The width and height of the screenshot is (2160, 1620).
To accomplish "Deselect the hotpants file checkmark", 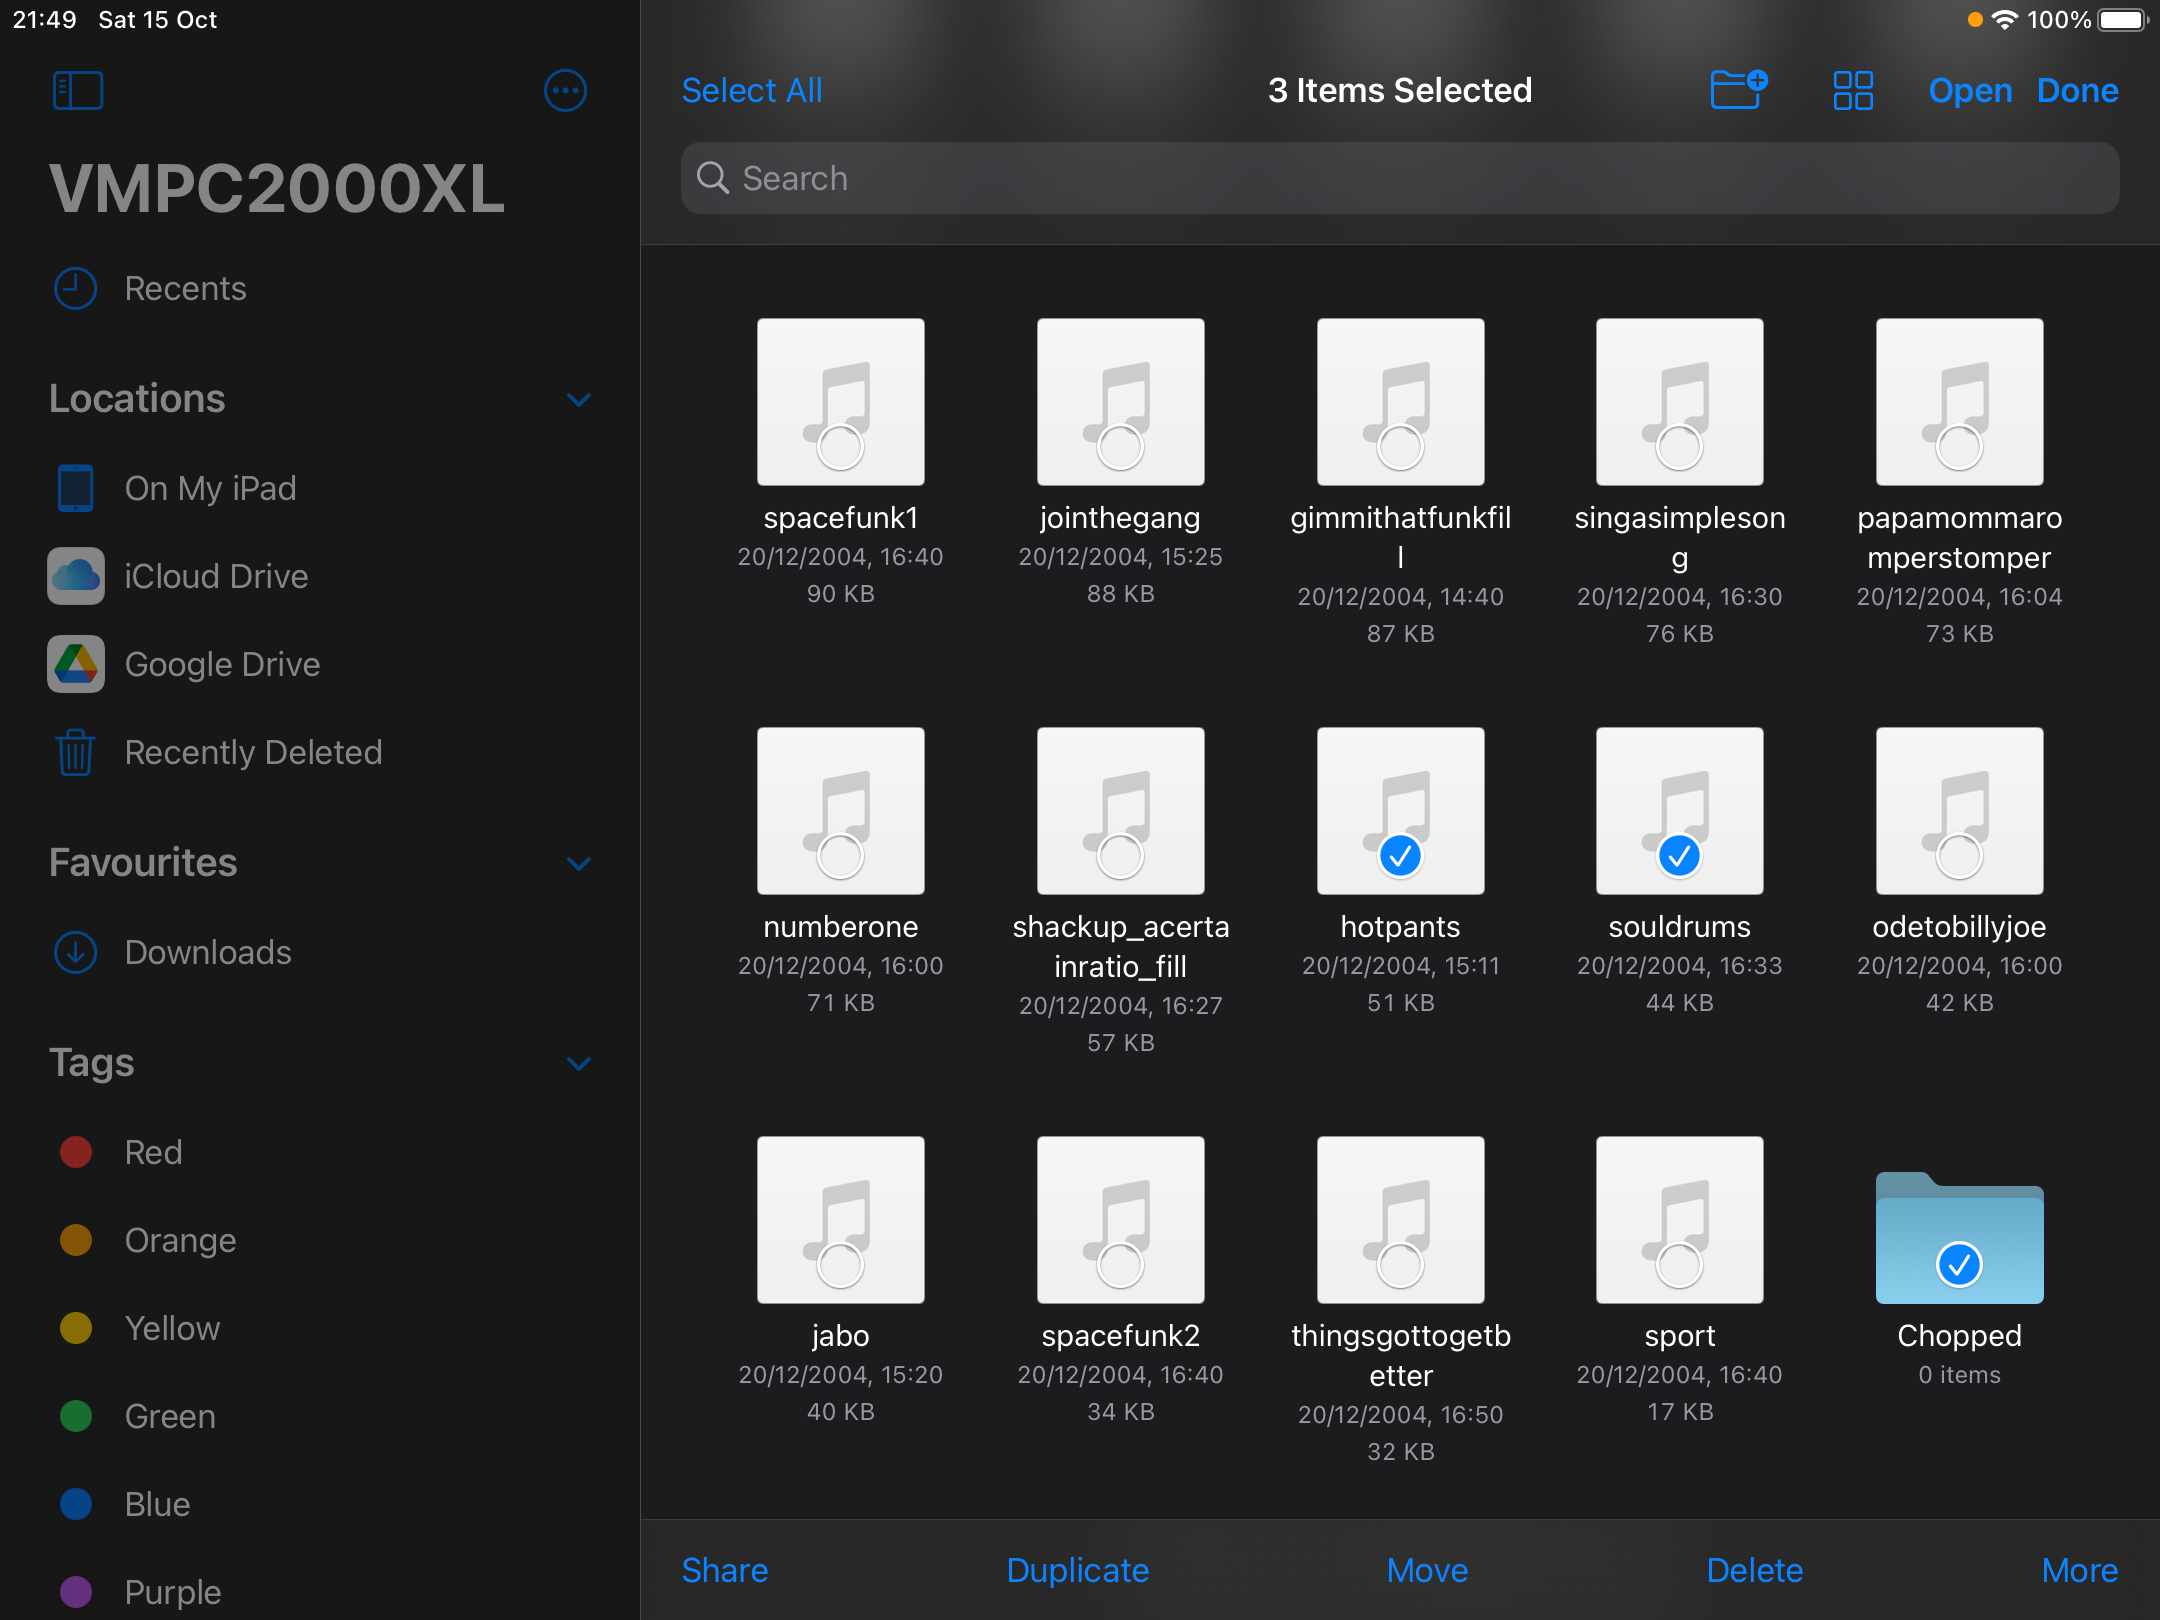I will 1400,855.
